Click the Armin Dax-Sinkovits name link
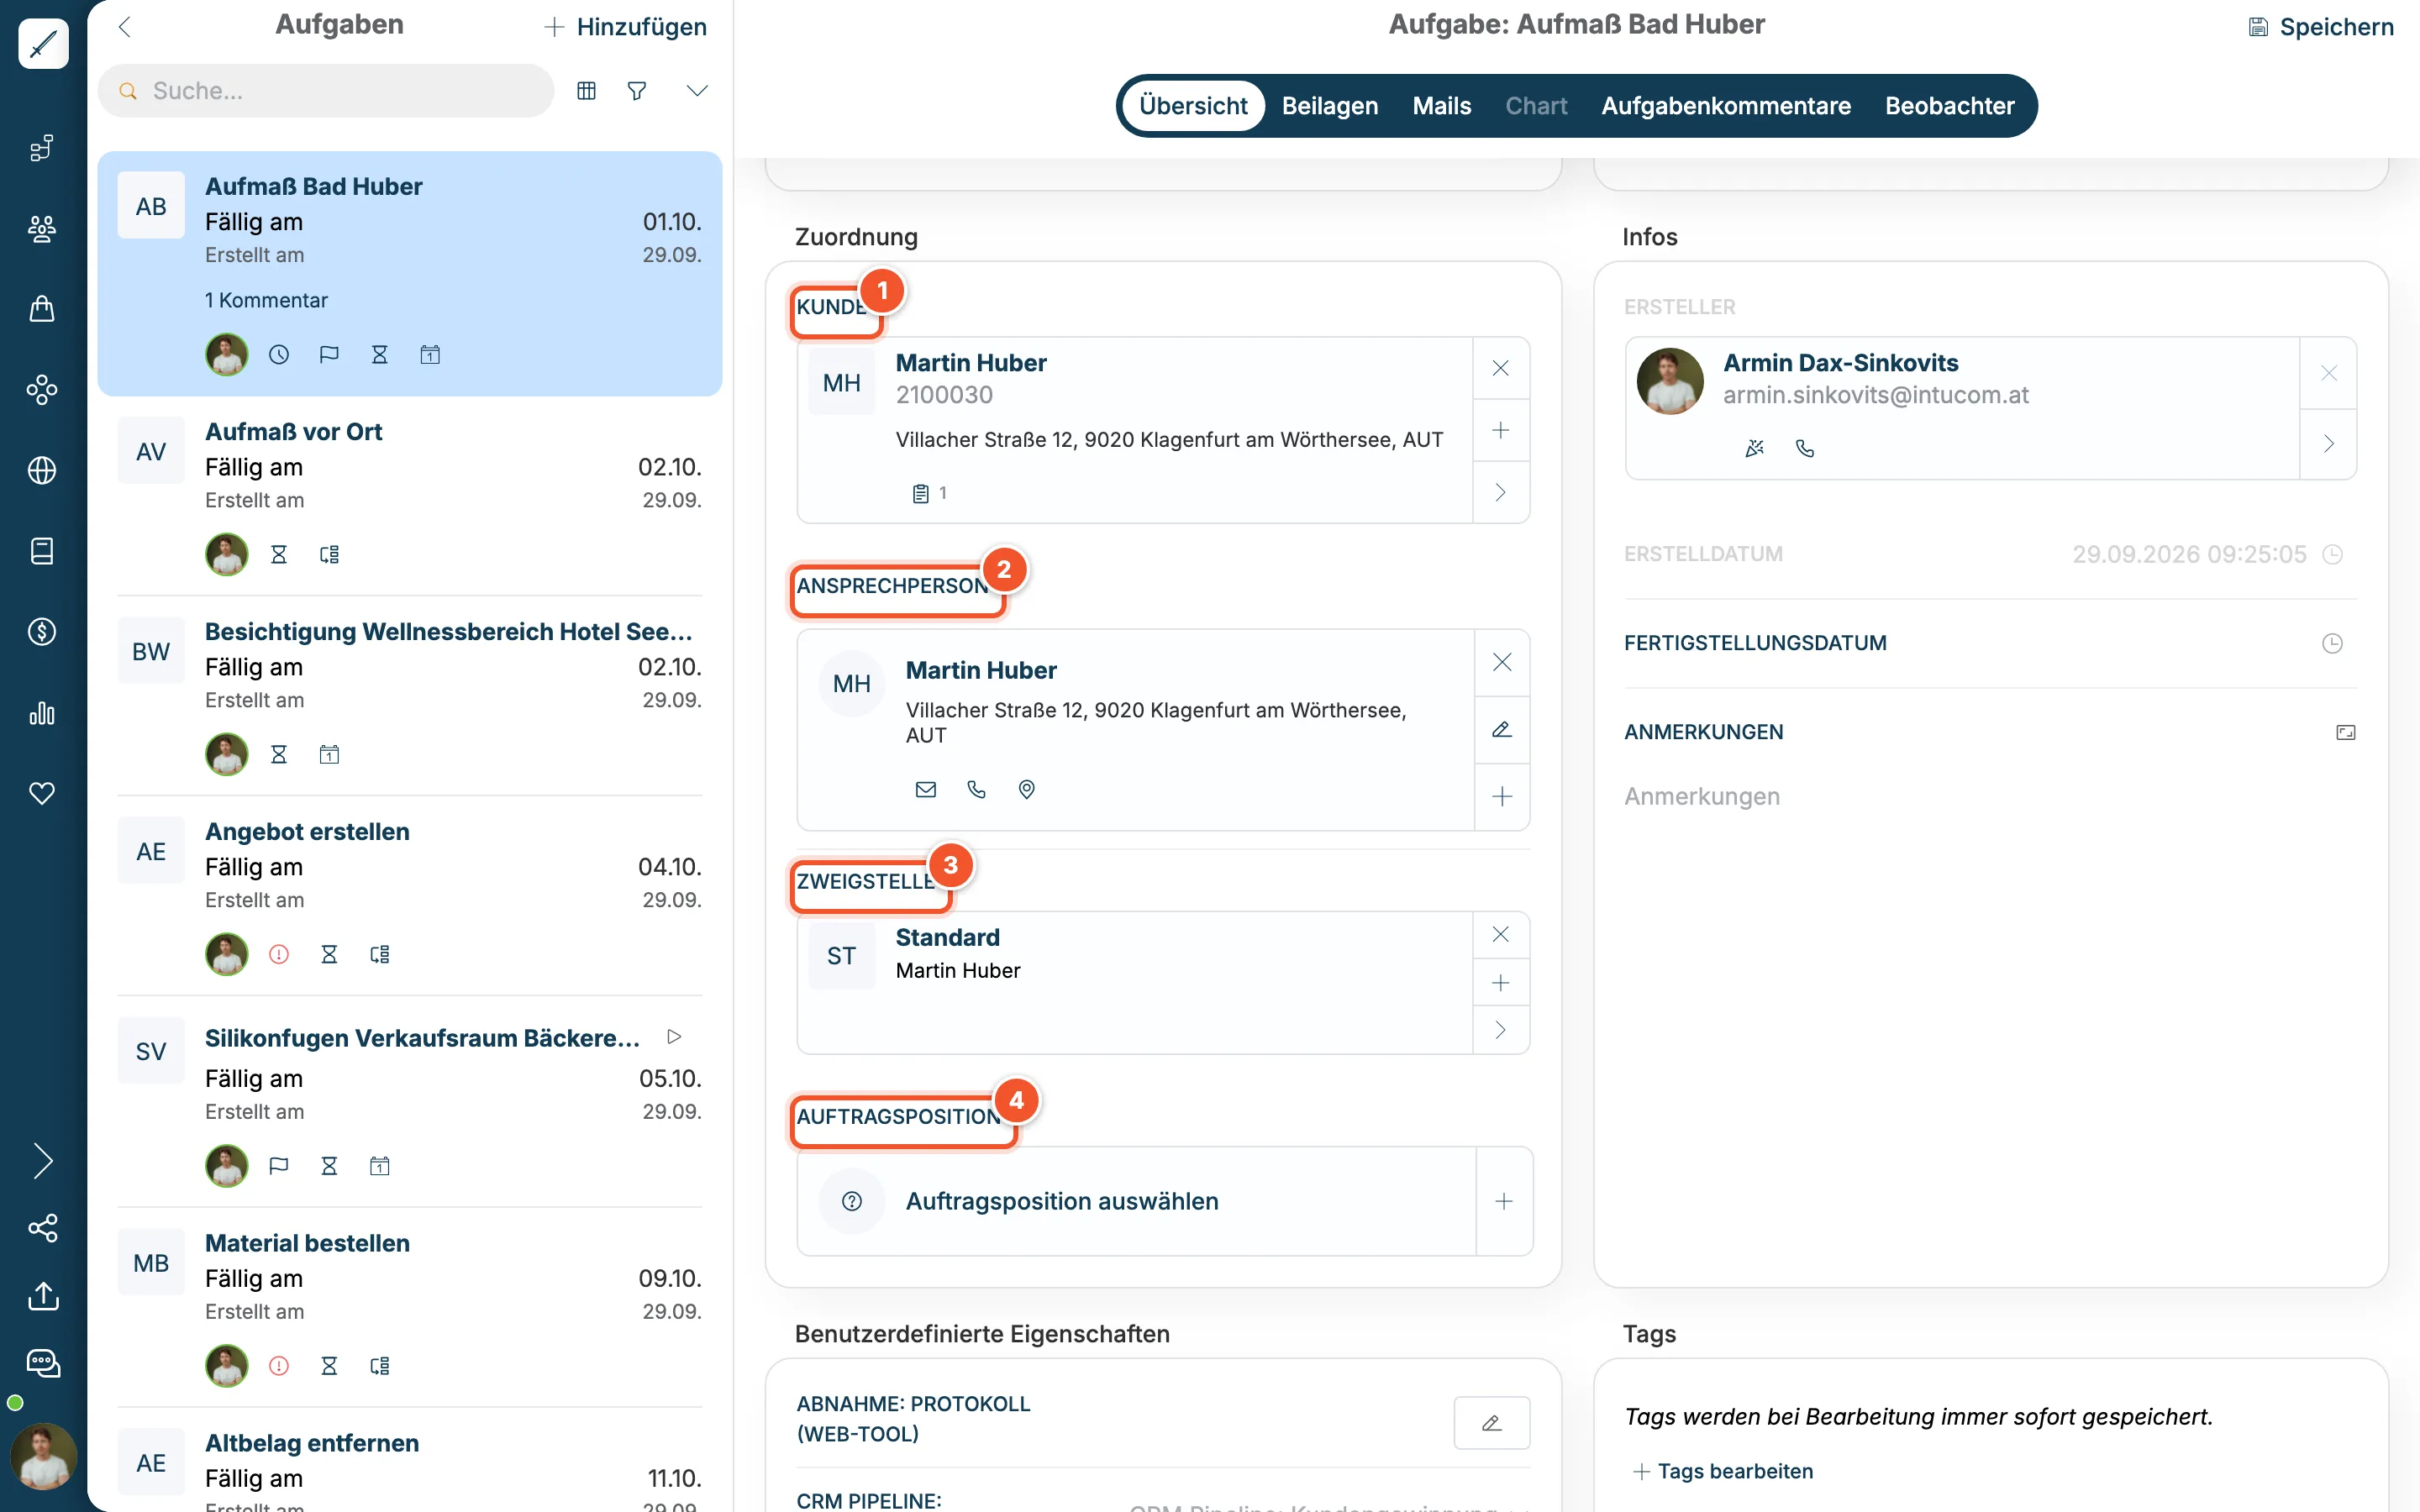 pos(1840,363)
